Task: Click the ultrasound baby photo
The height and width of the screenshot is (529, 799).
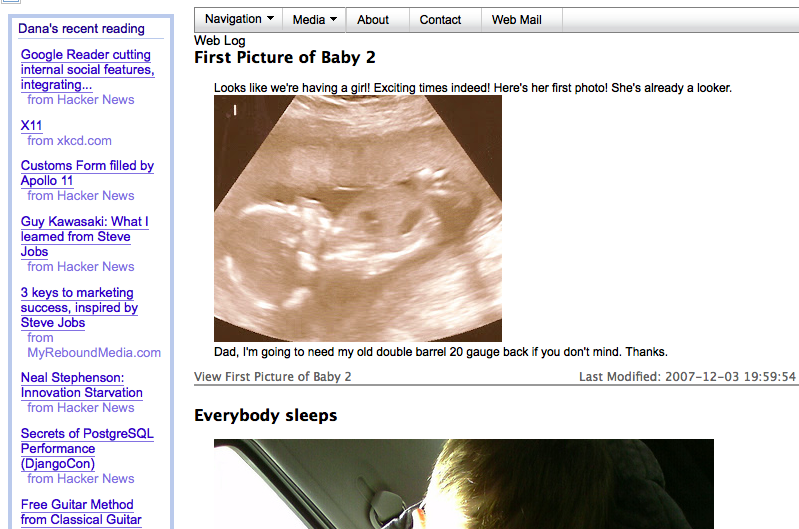Action: [358, 218]
